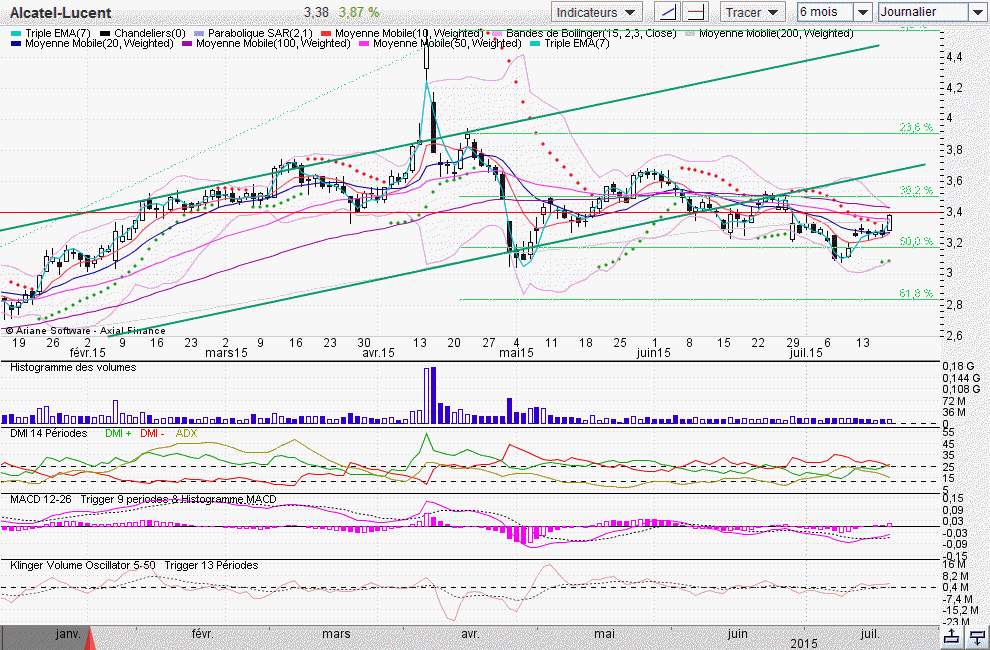The height and width of the screenshot is (650, 990).
Task: Click the mars15 date axis label
Action: click(227, 353)
